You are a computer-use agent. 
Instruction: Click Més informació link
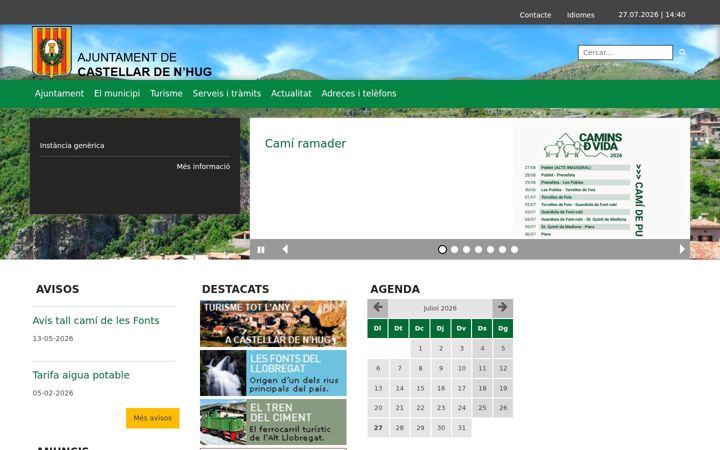click(203, 166)
